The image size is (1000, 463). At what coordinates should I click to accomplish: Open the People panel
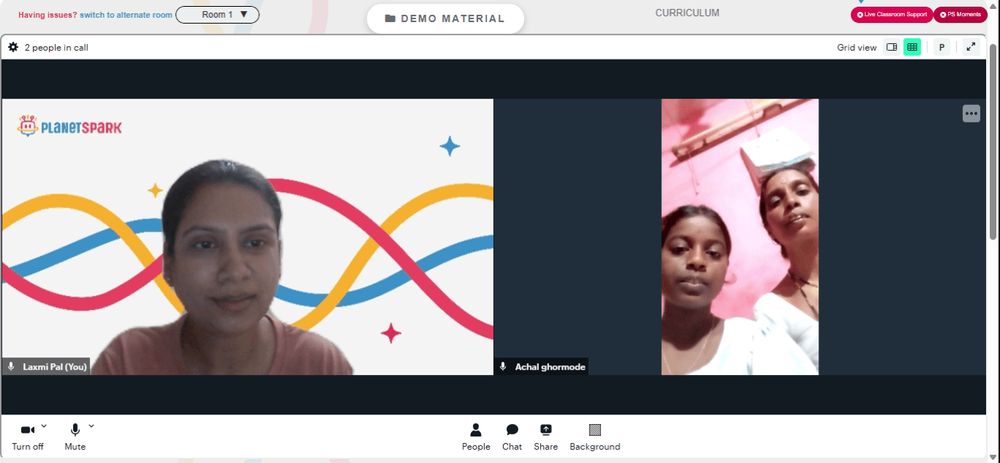476,437
